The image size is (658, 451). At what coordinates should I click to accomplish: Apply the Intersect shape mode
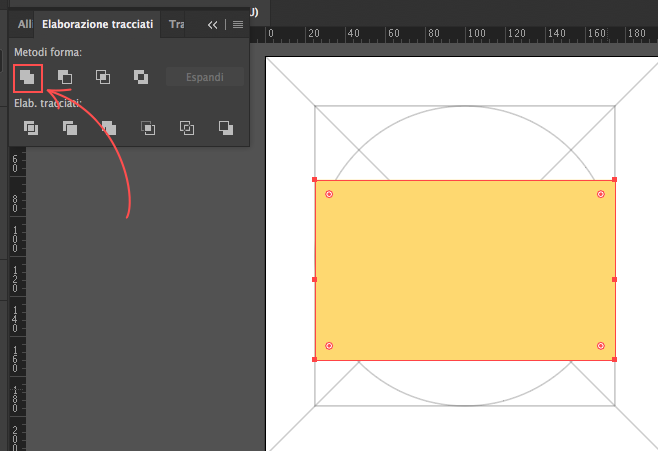[103, 77]
